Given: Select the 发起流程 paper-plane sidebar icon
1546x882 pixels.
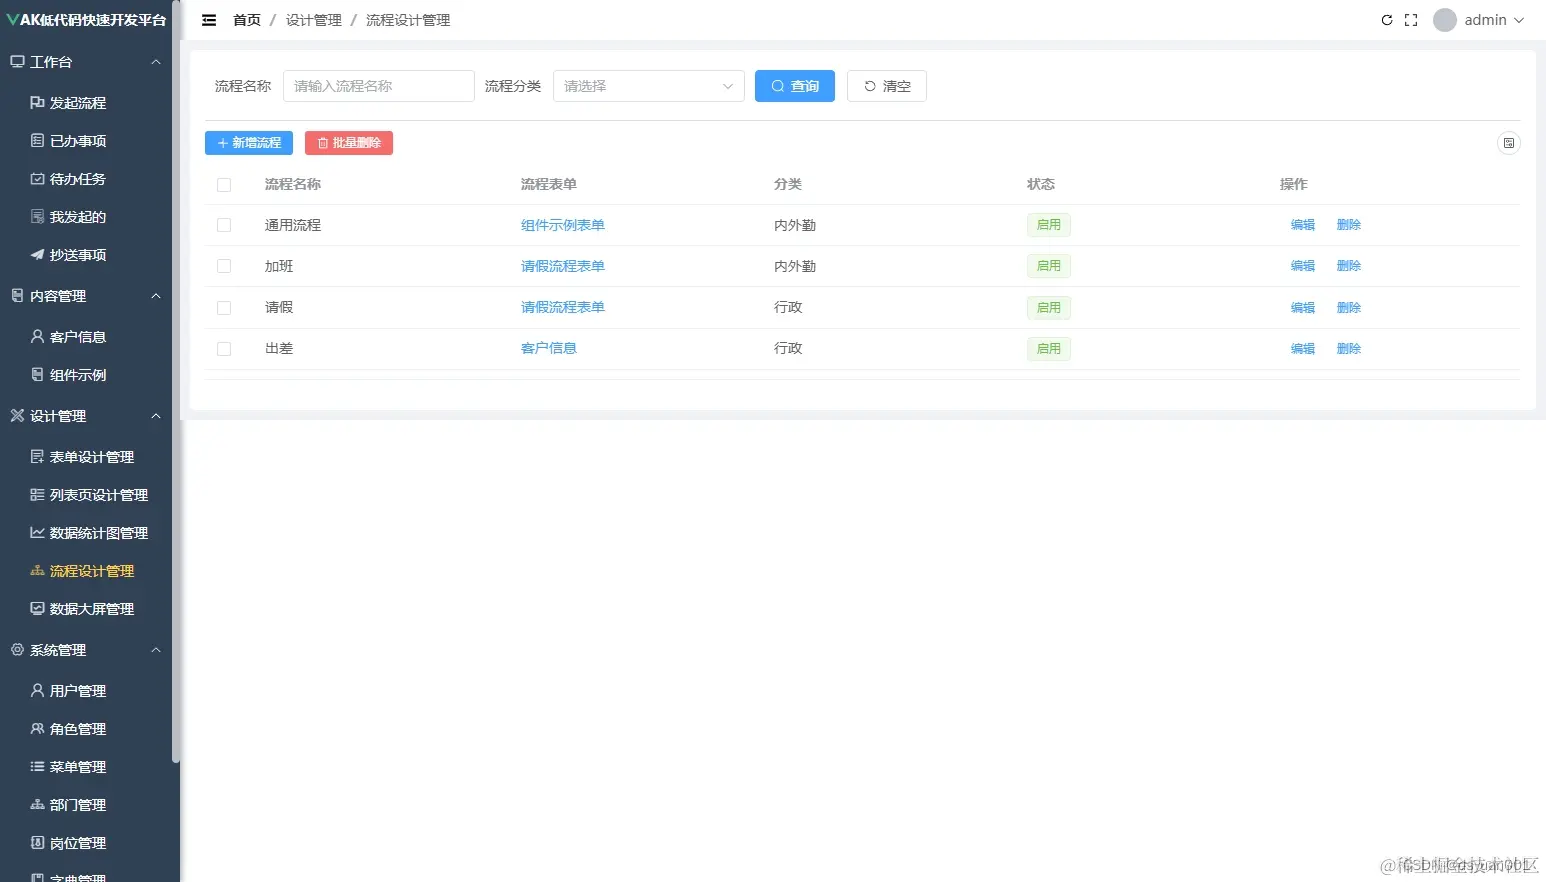Looking at the screenshot, I should pos(36,102).
